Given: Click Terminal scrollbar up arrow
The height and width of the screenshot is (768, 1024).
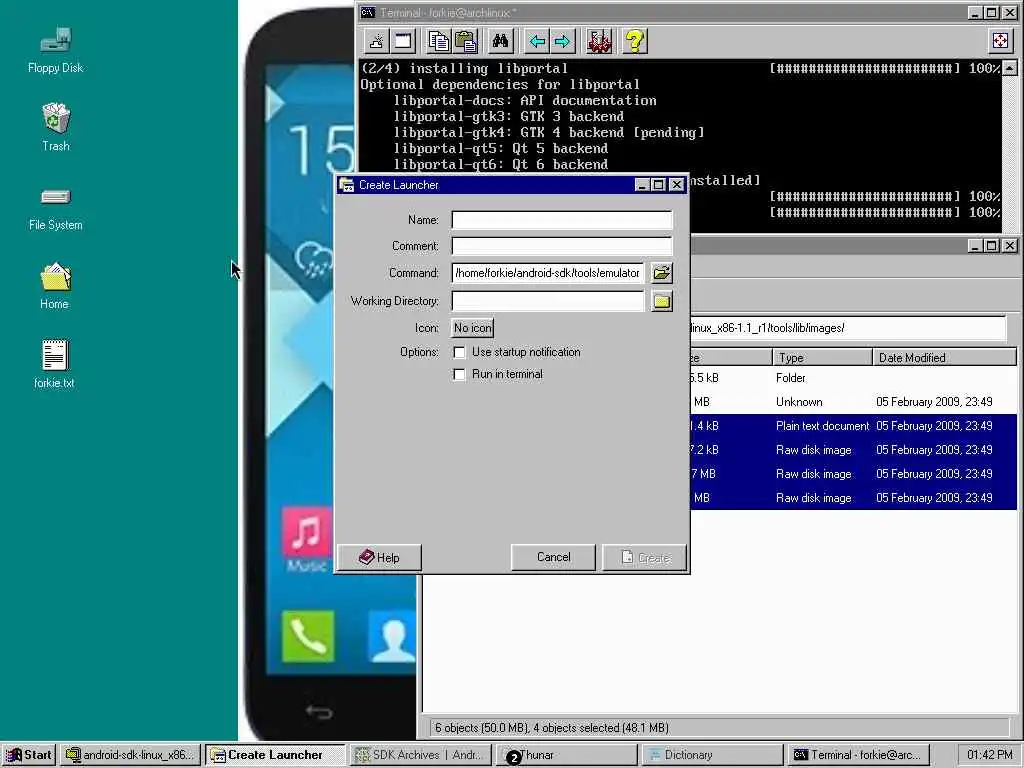Looking at the screenshot, I should click(x=1010, y=68).
